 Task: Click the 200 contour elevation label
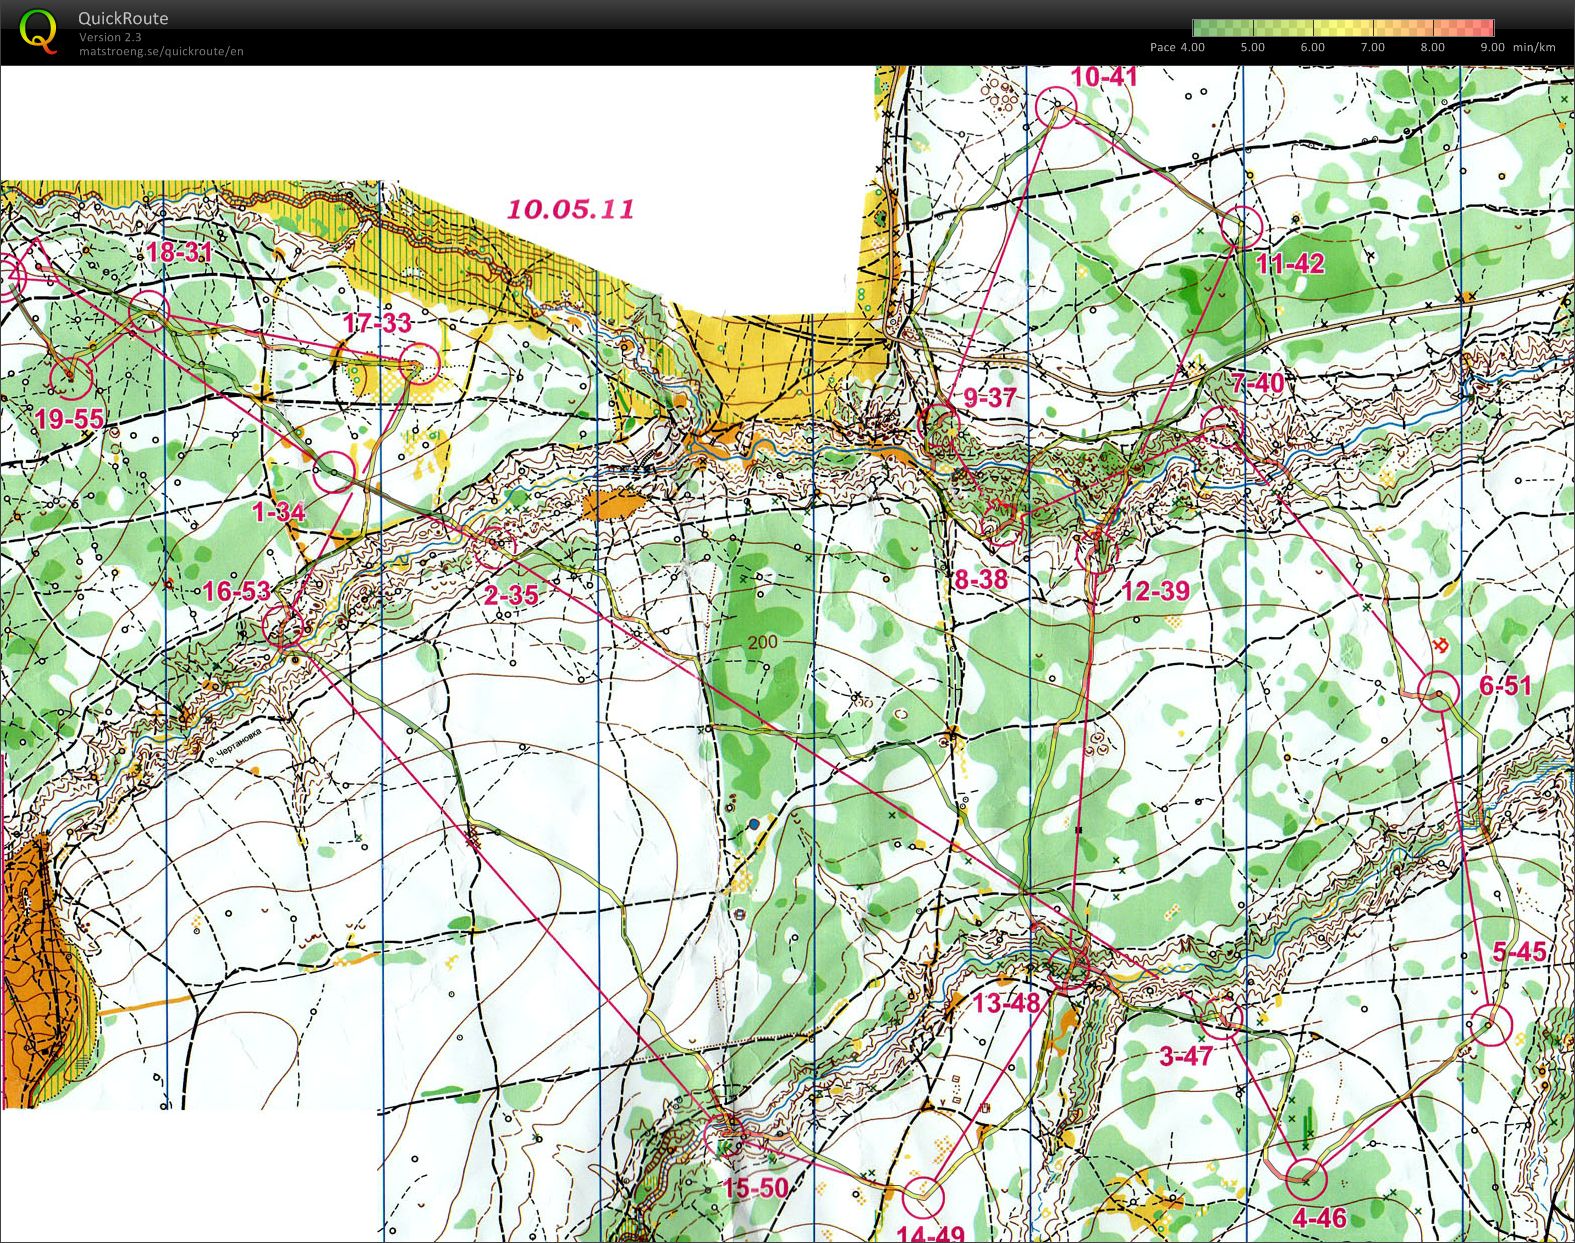point(762,642)
